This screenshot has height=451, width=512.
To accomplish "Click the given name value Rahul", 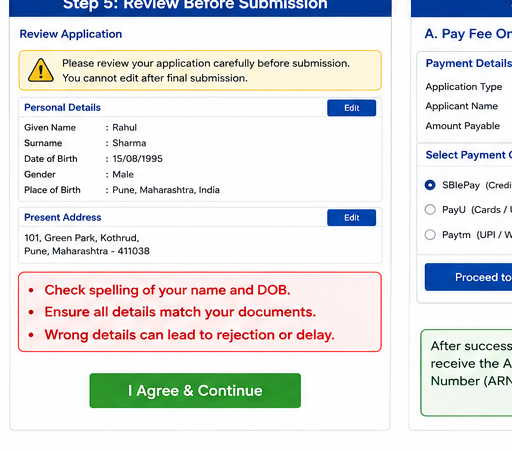I will (124, 127).
